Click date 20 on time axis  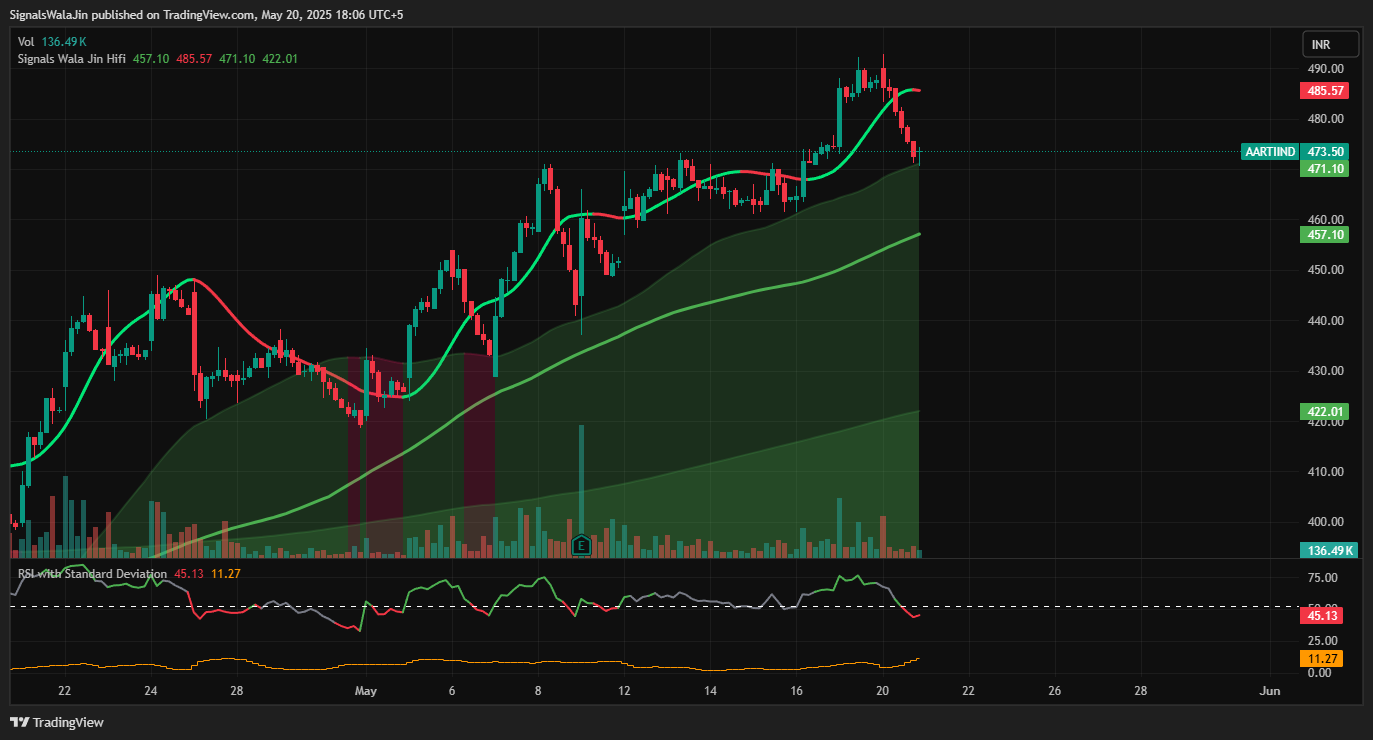click(882, 691)
